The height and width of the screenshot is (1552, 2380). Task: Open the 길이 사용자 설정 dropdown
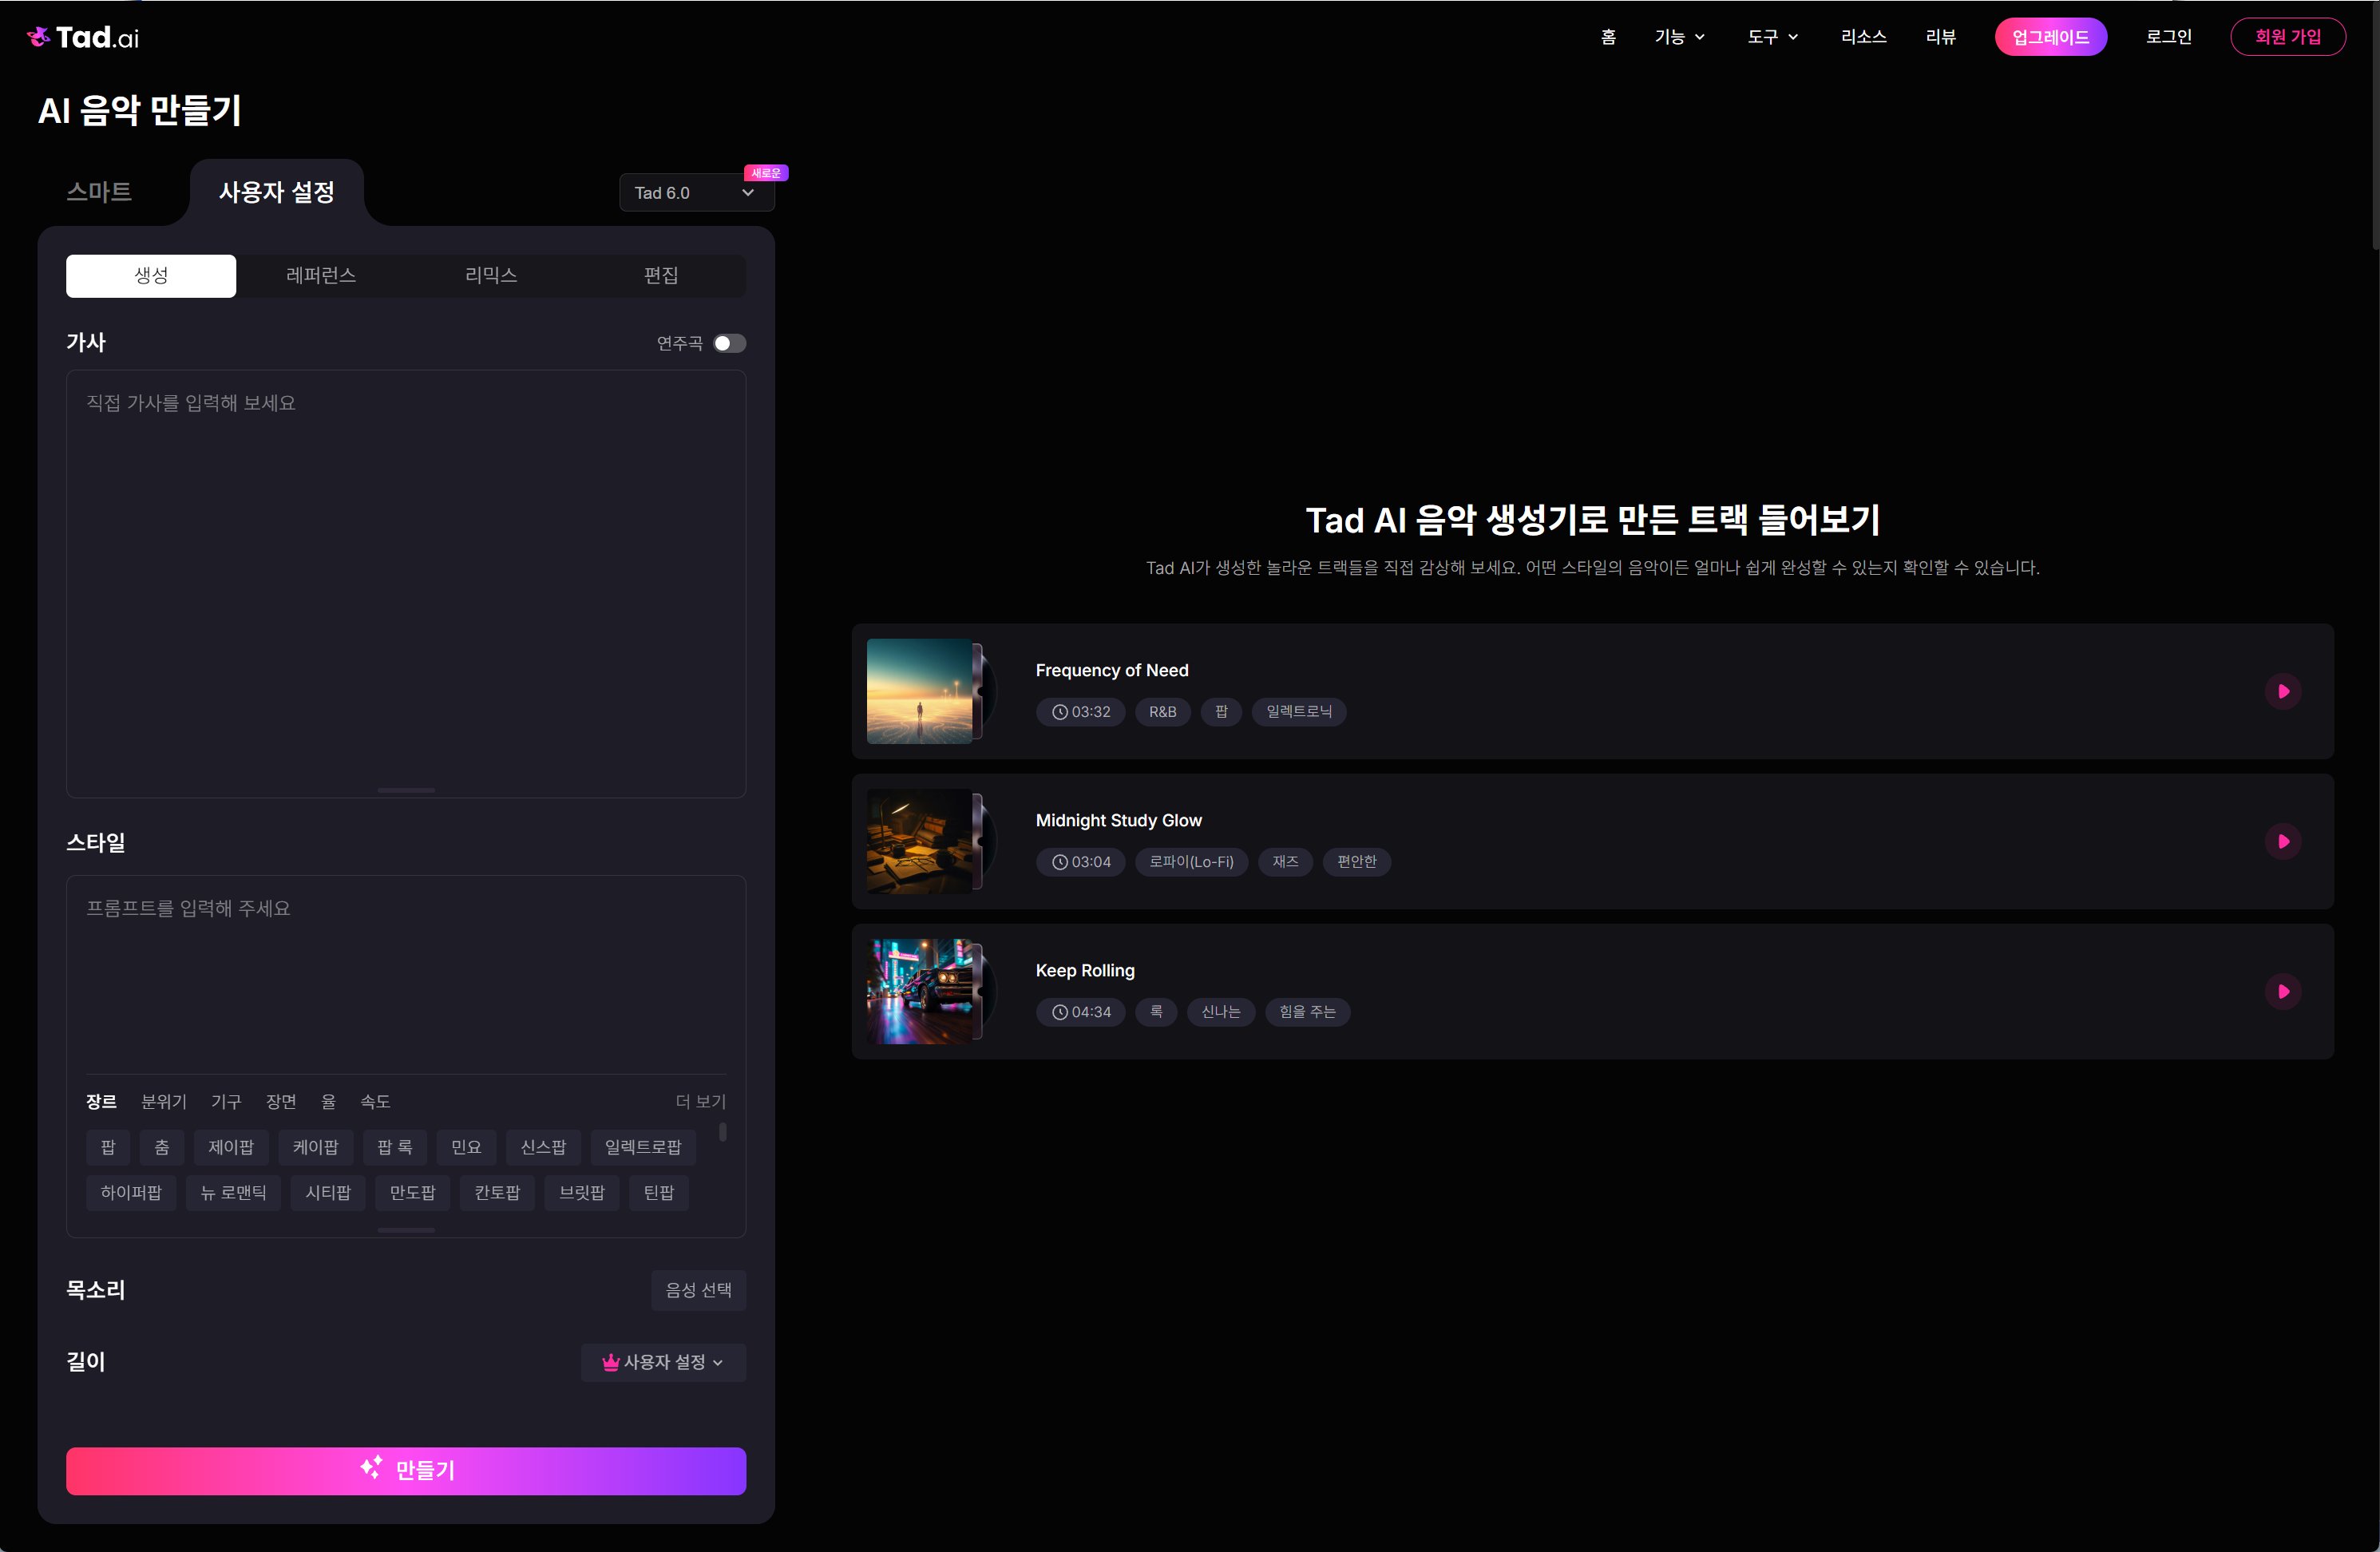[x=663, y=1362]
